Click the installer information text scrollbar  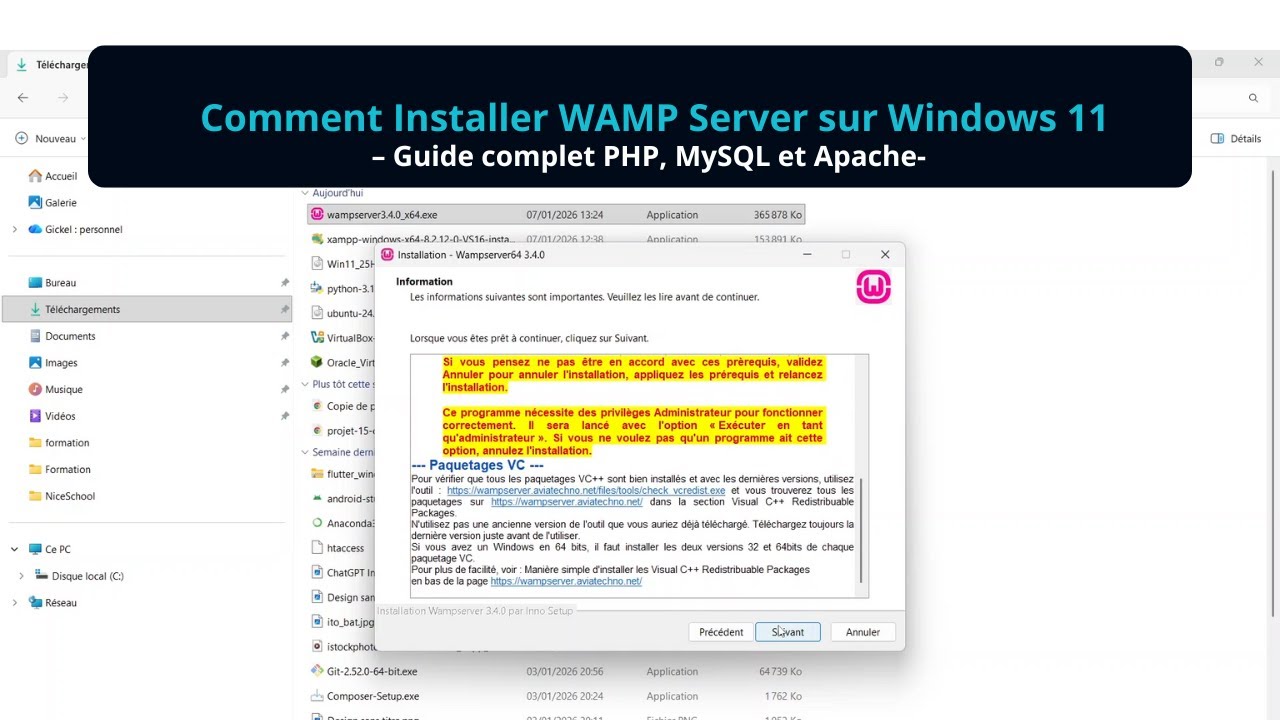(861, 530)
